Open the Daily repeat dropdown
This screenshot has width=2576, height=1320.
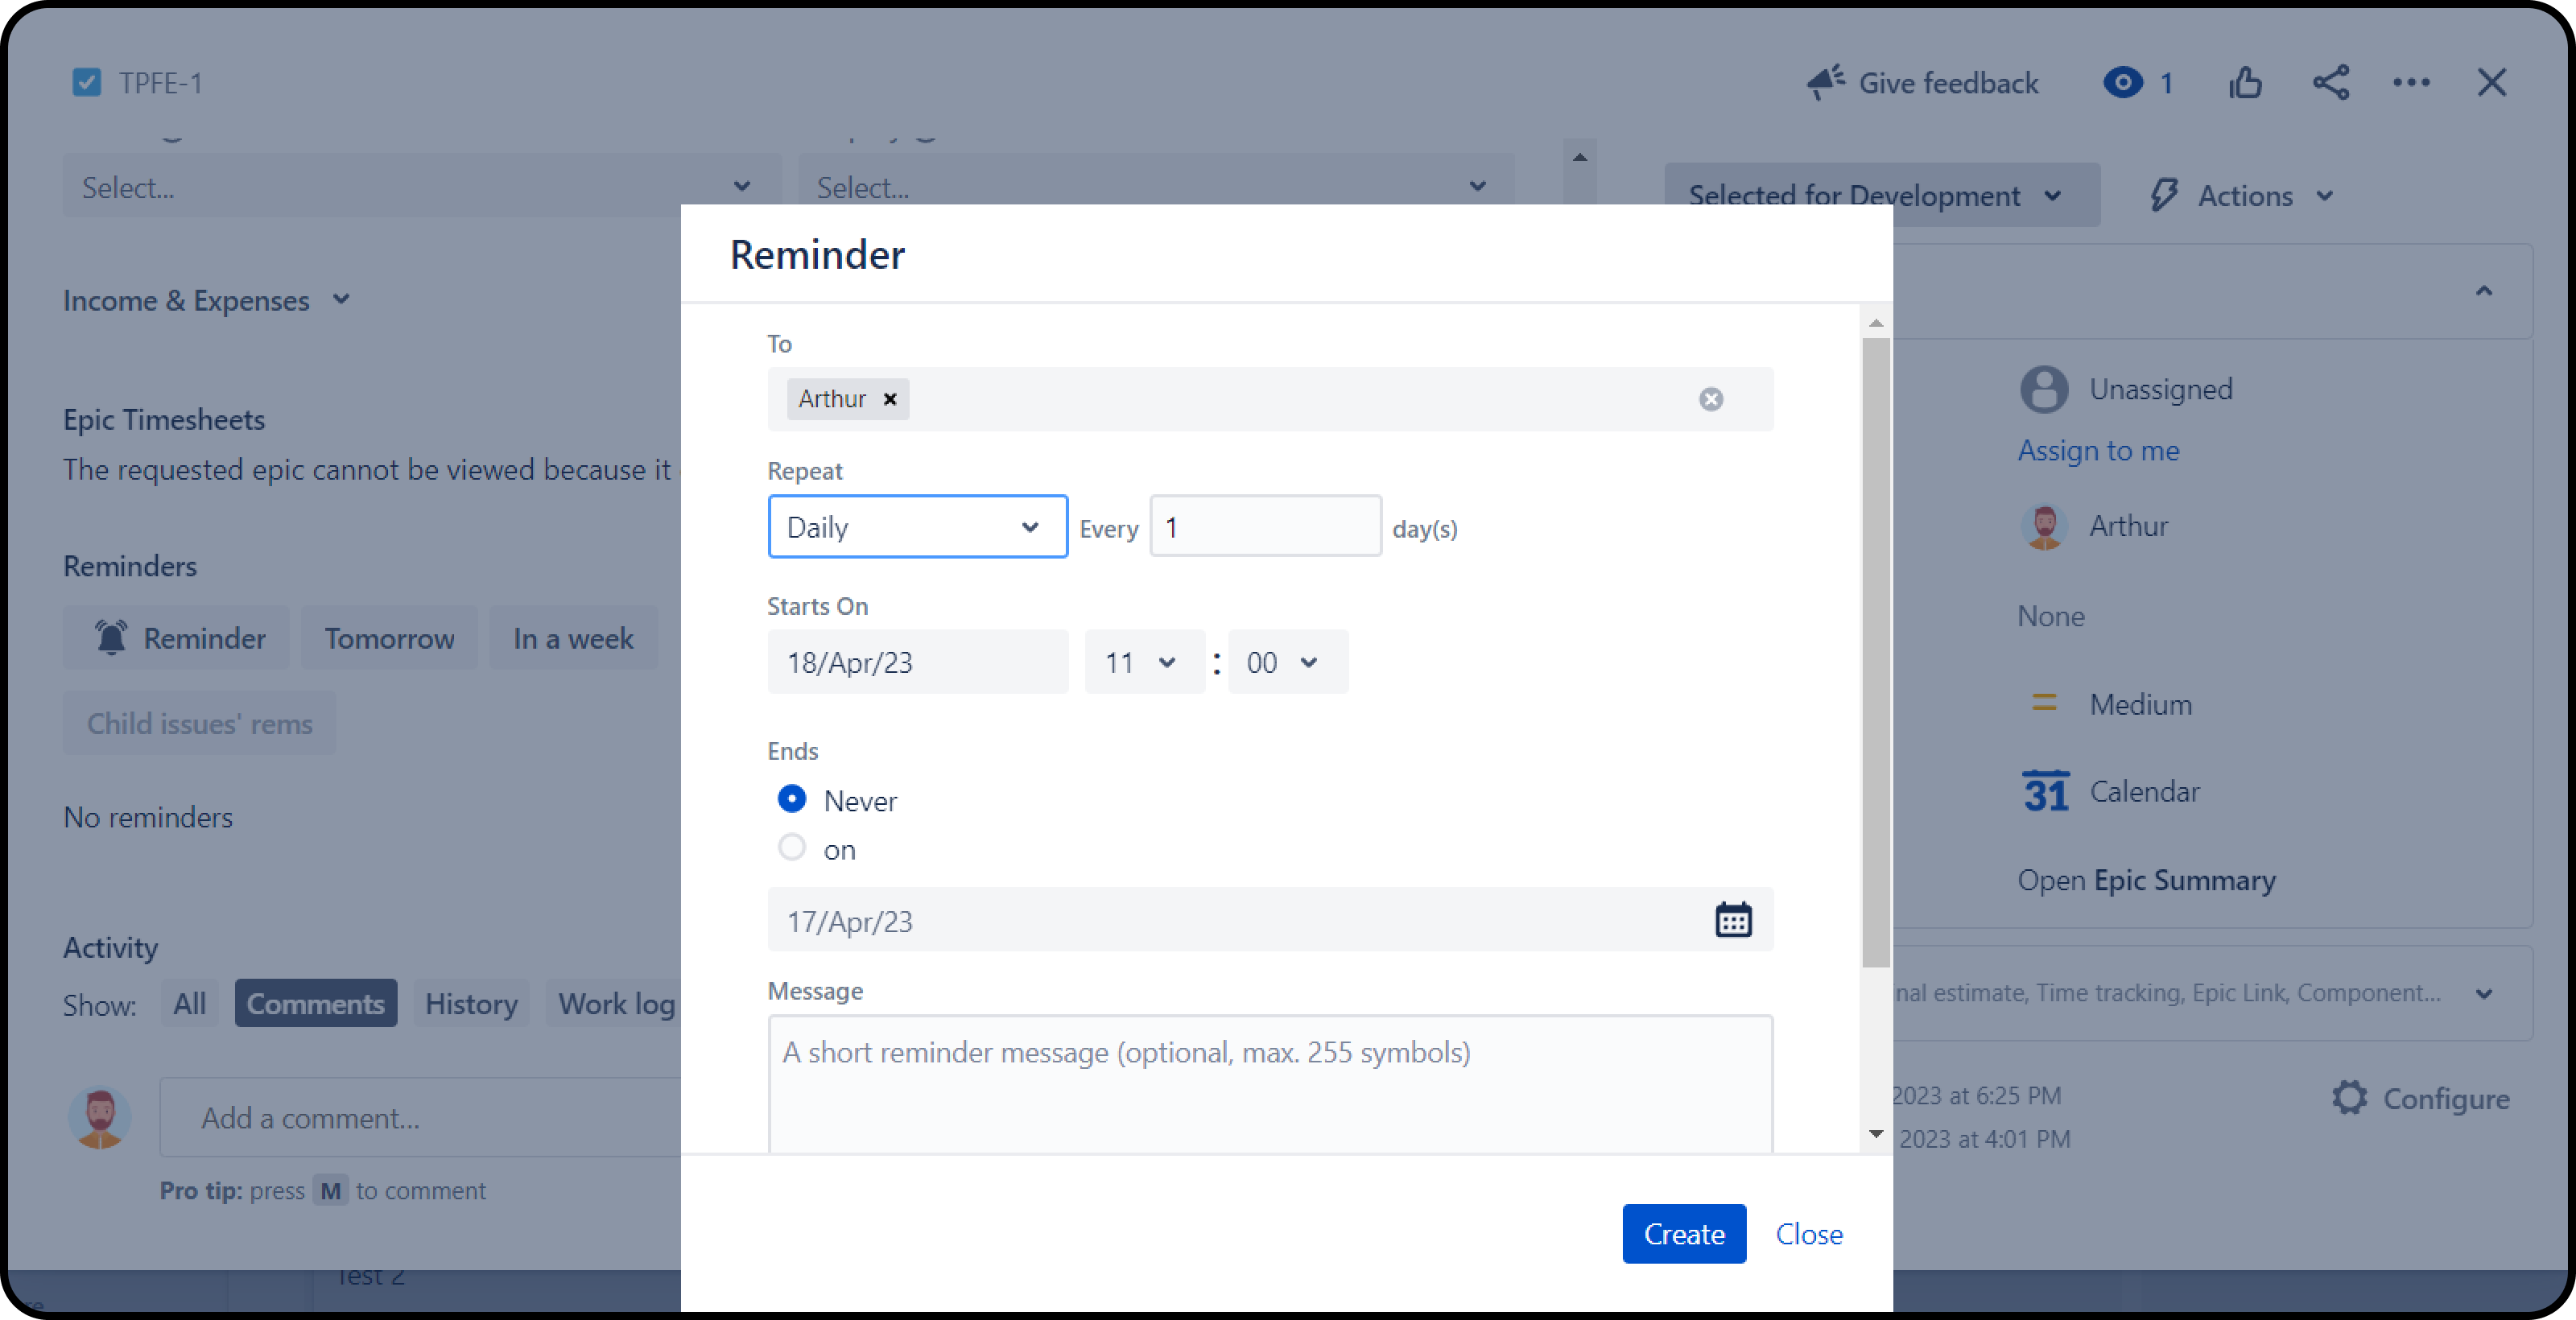[917, 527]
